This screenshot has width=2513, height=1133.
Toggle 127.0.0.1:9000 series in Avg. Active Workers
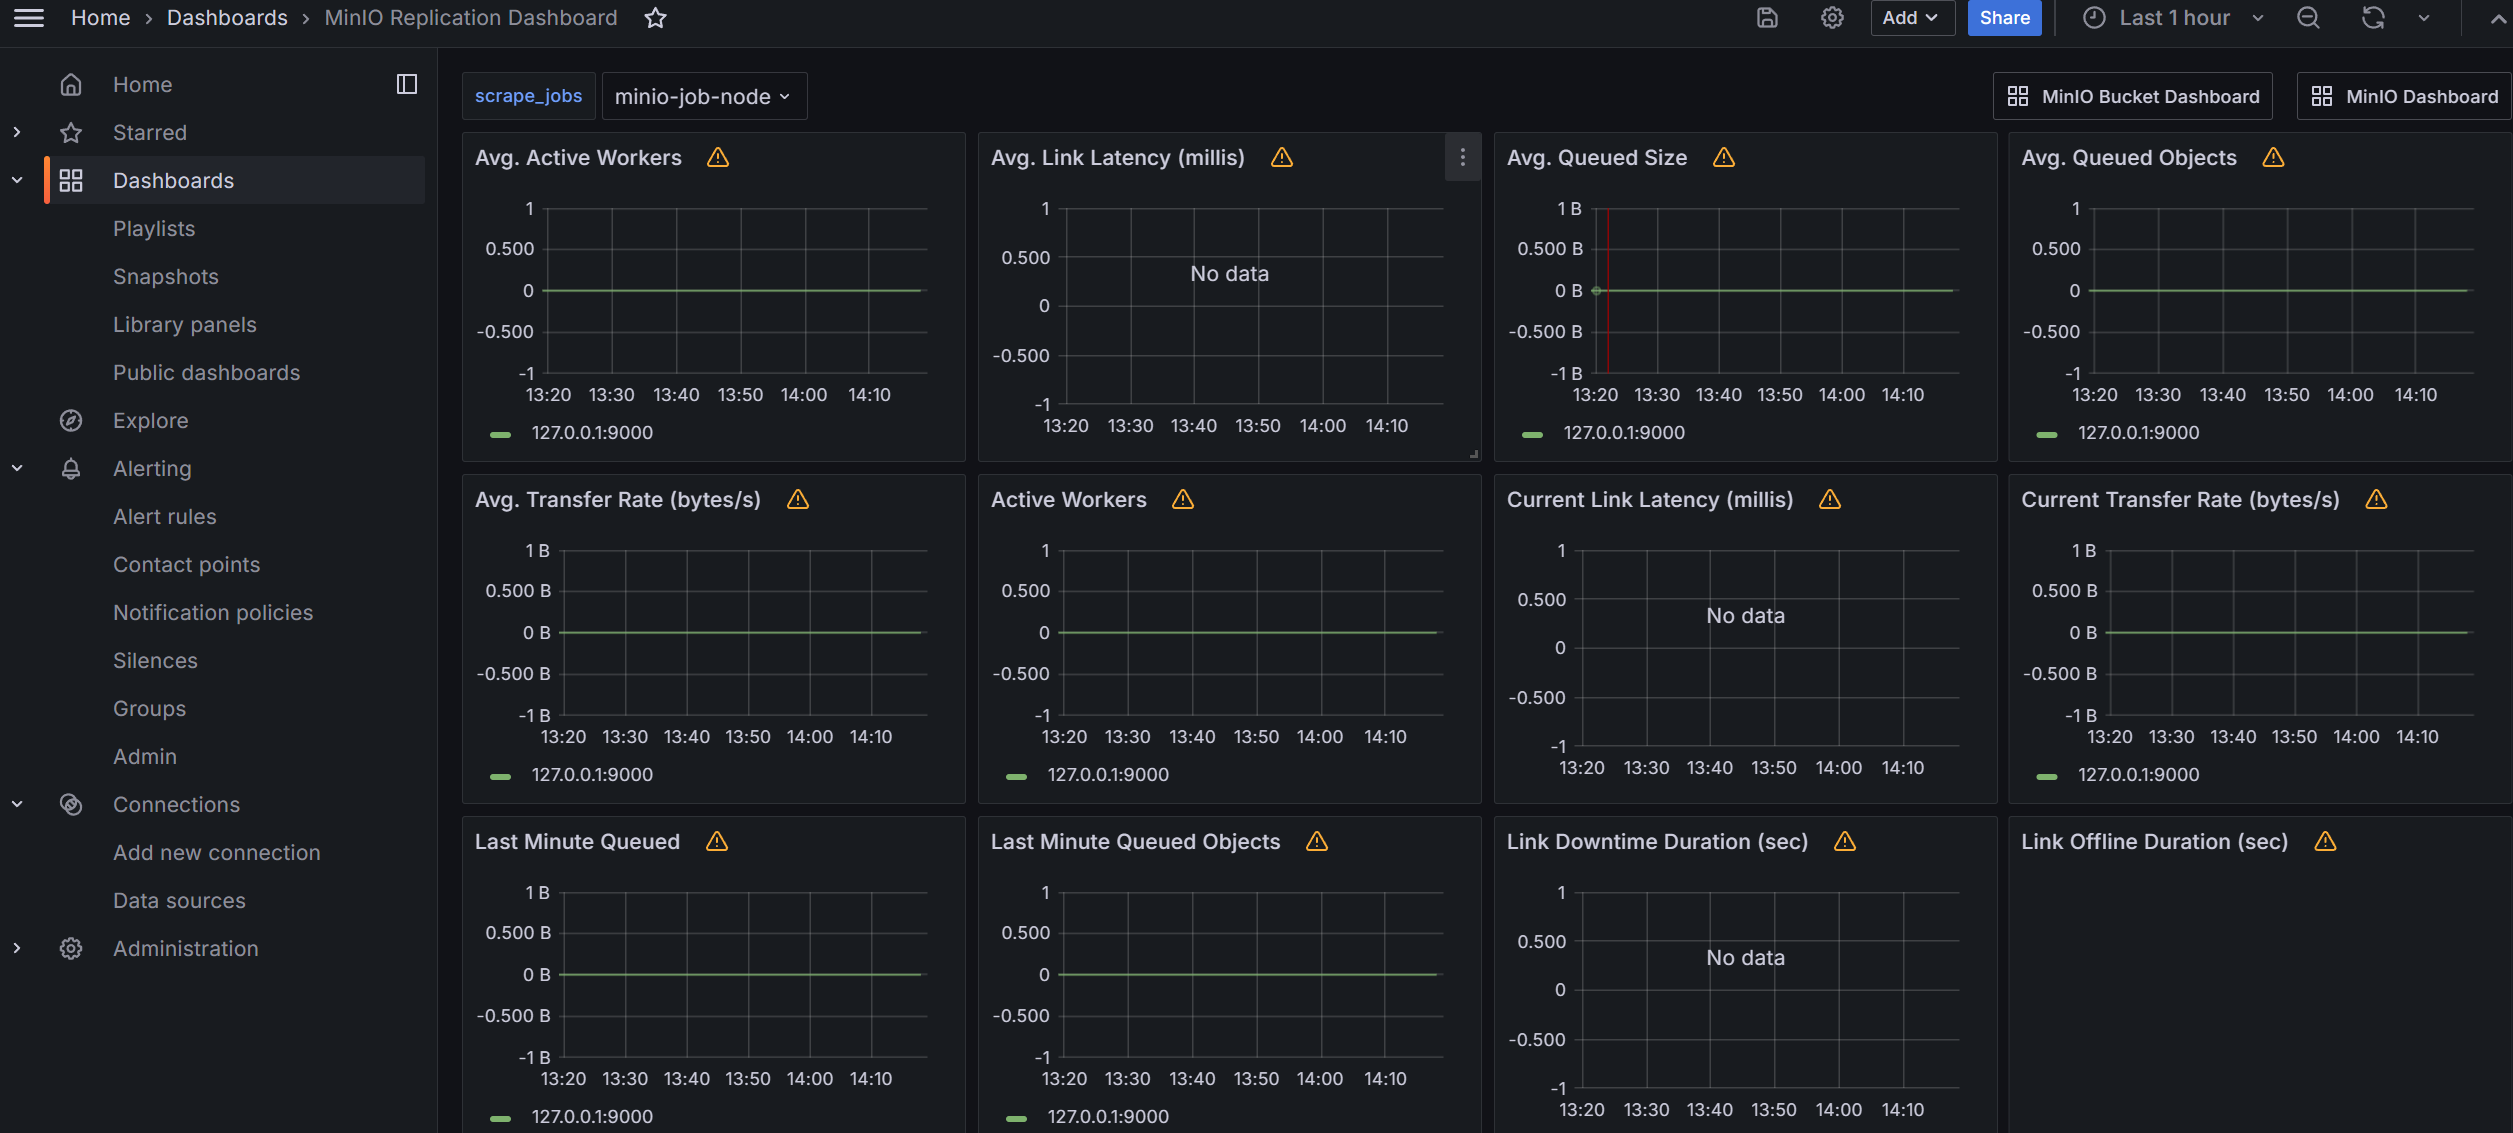coord(592,433)
